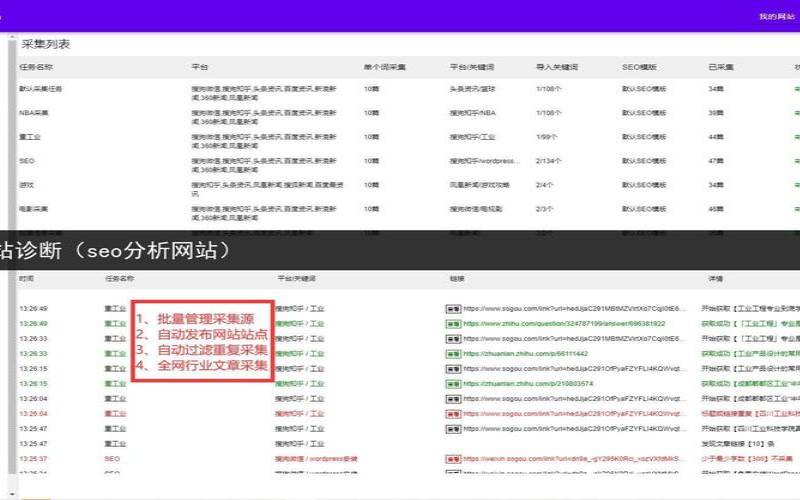Click the 39篇 collected count
800x500 pixels.
pos(716,113)
